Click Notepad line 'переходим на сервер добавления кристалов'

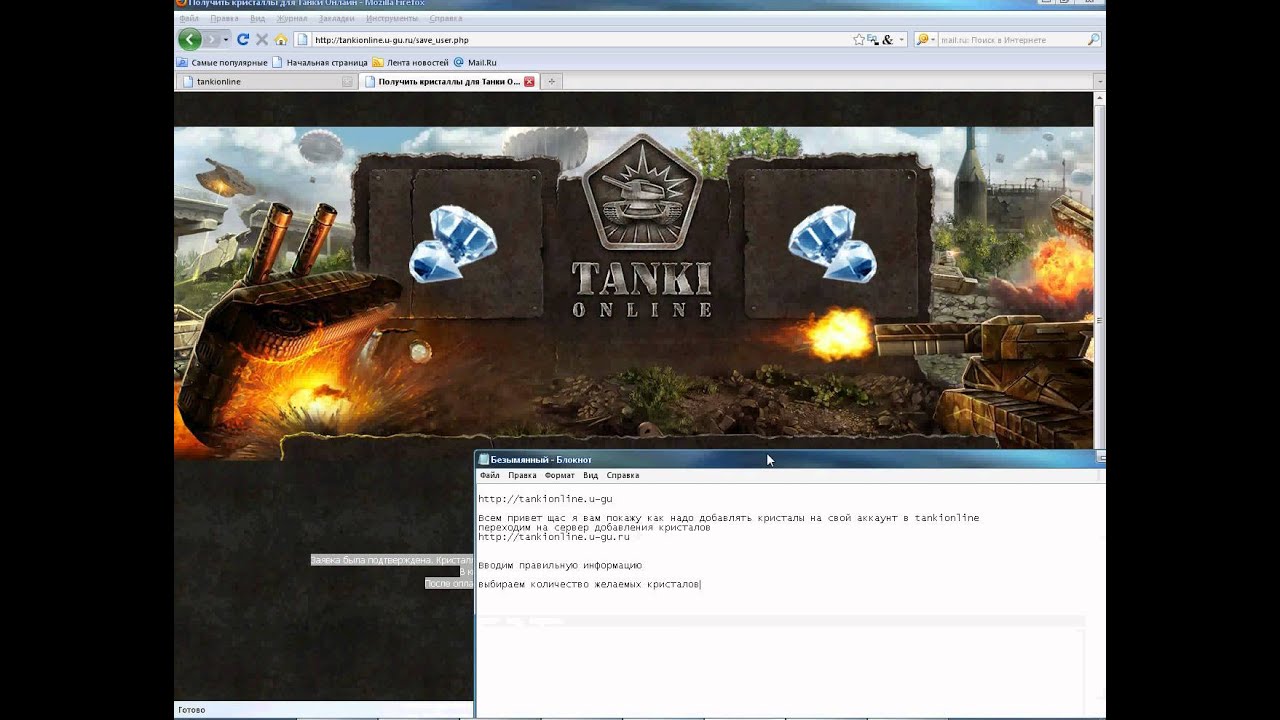coord(594,527)
